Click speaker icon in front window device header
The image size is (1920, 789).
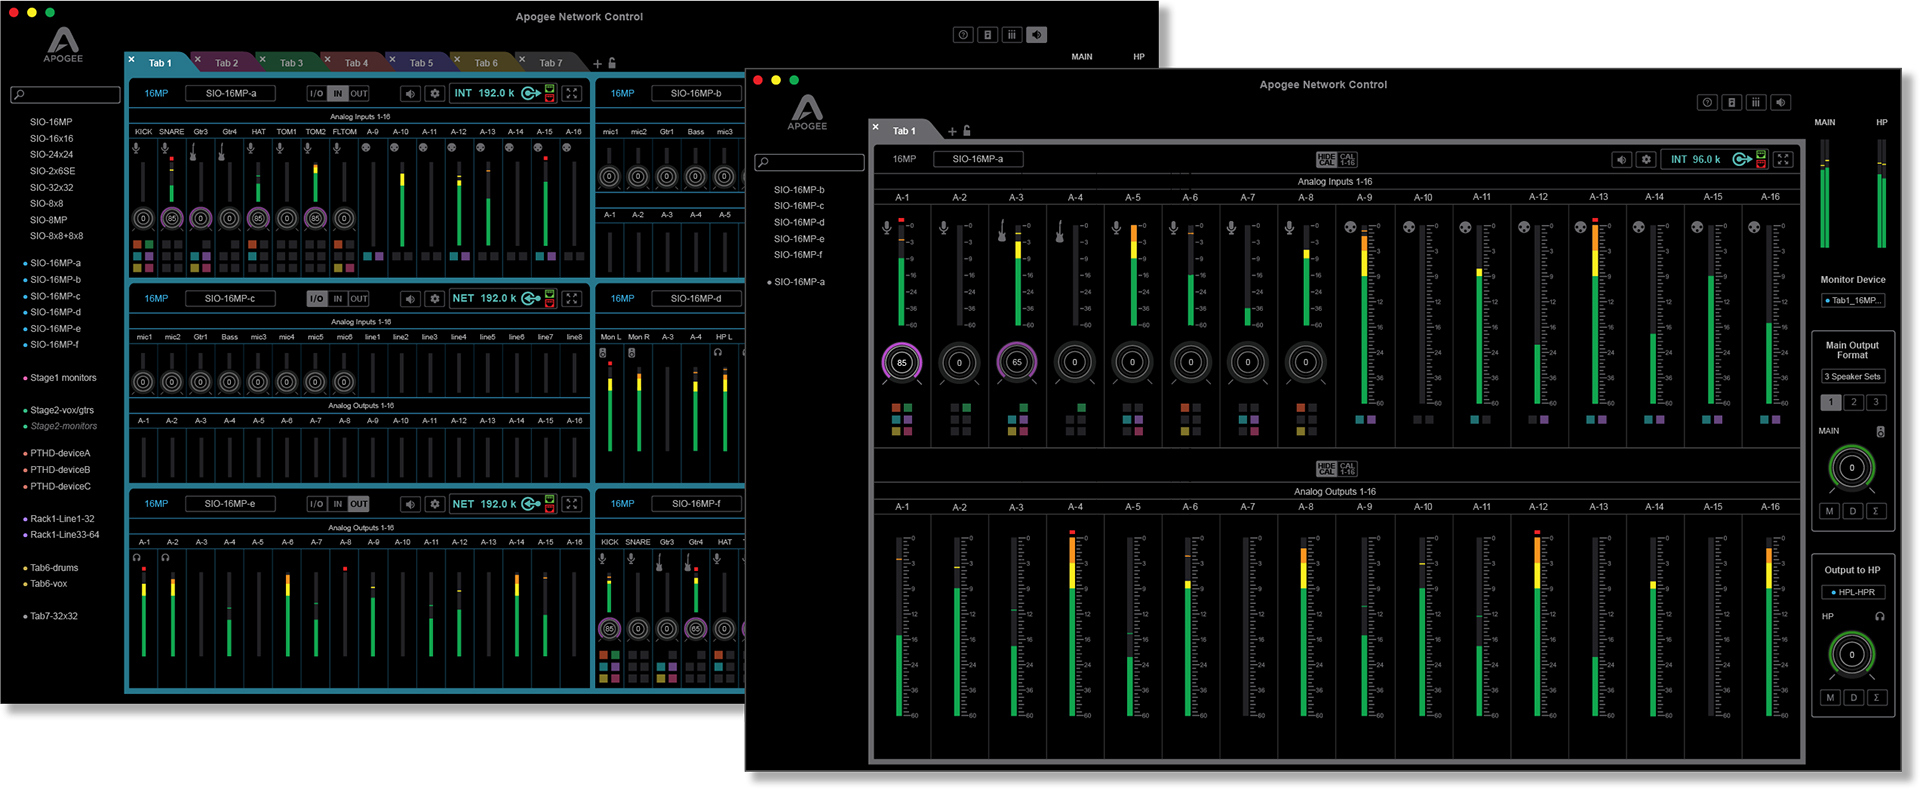pyautogui.click(x=1622, y=159)
